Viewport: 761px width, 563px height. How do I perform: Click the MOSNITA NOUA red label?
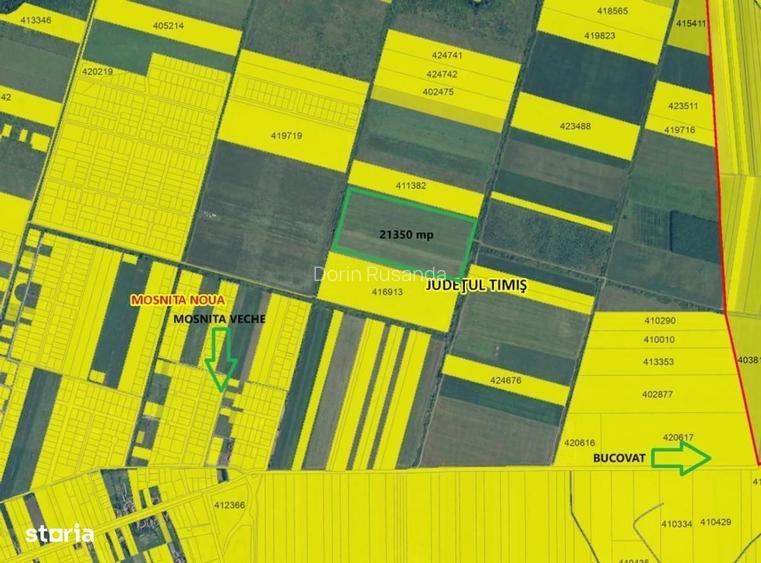(x=178, y=300)
